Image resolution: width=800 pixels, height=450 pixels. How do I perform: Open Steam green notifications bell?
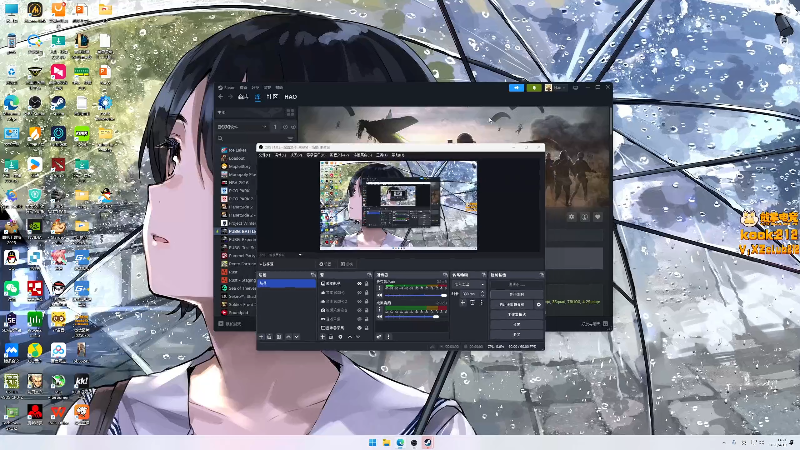pos(534,88)
